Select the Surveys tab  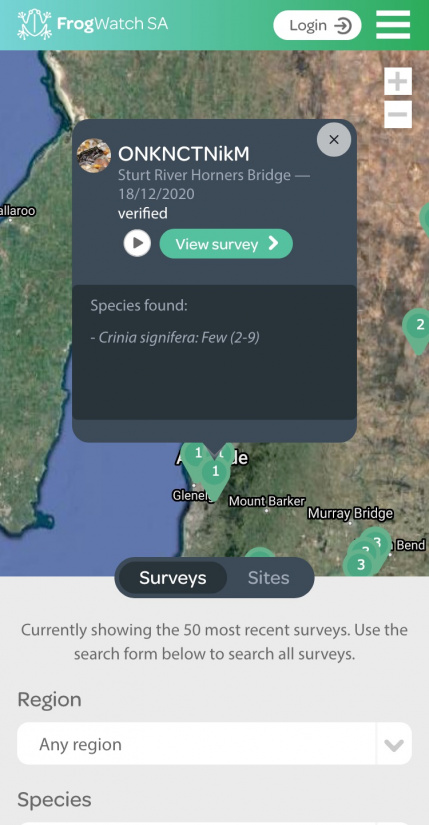[x=173, y=578]
